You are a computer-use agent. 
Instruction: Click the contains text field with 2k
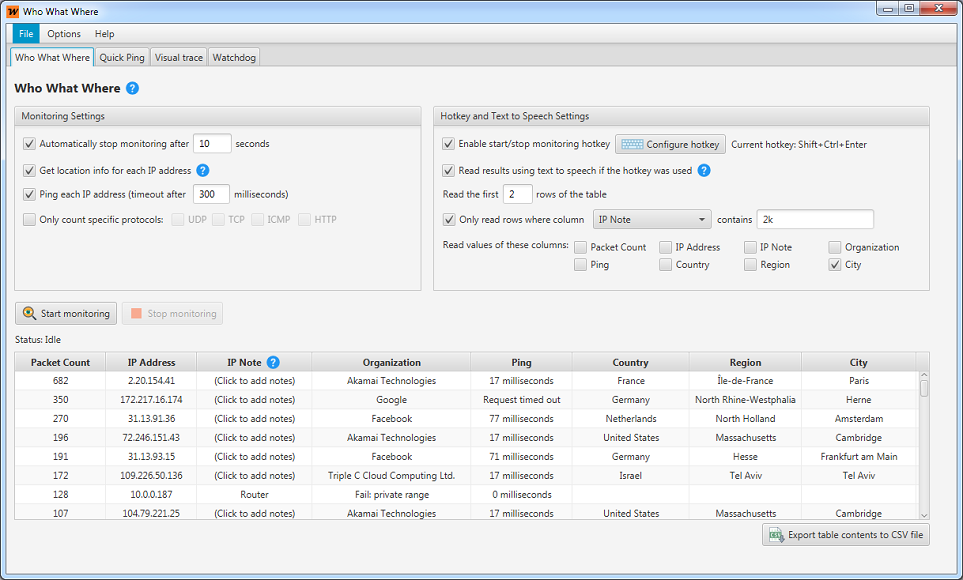click(815, 219)
